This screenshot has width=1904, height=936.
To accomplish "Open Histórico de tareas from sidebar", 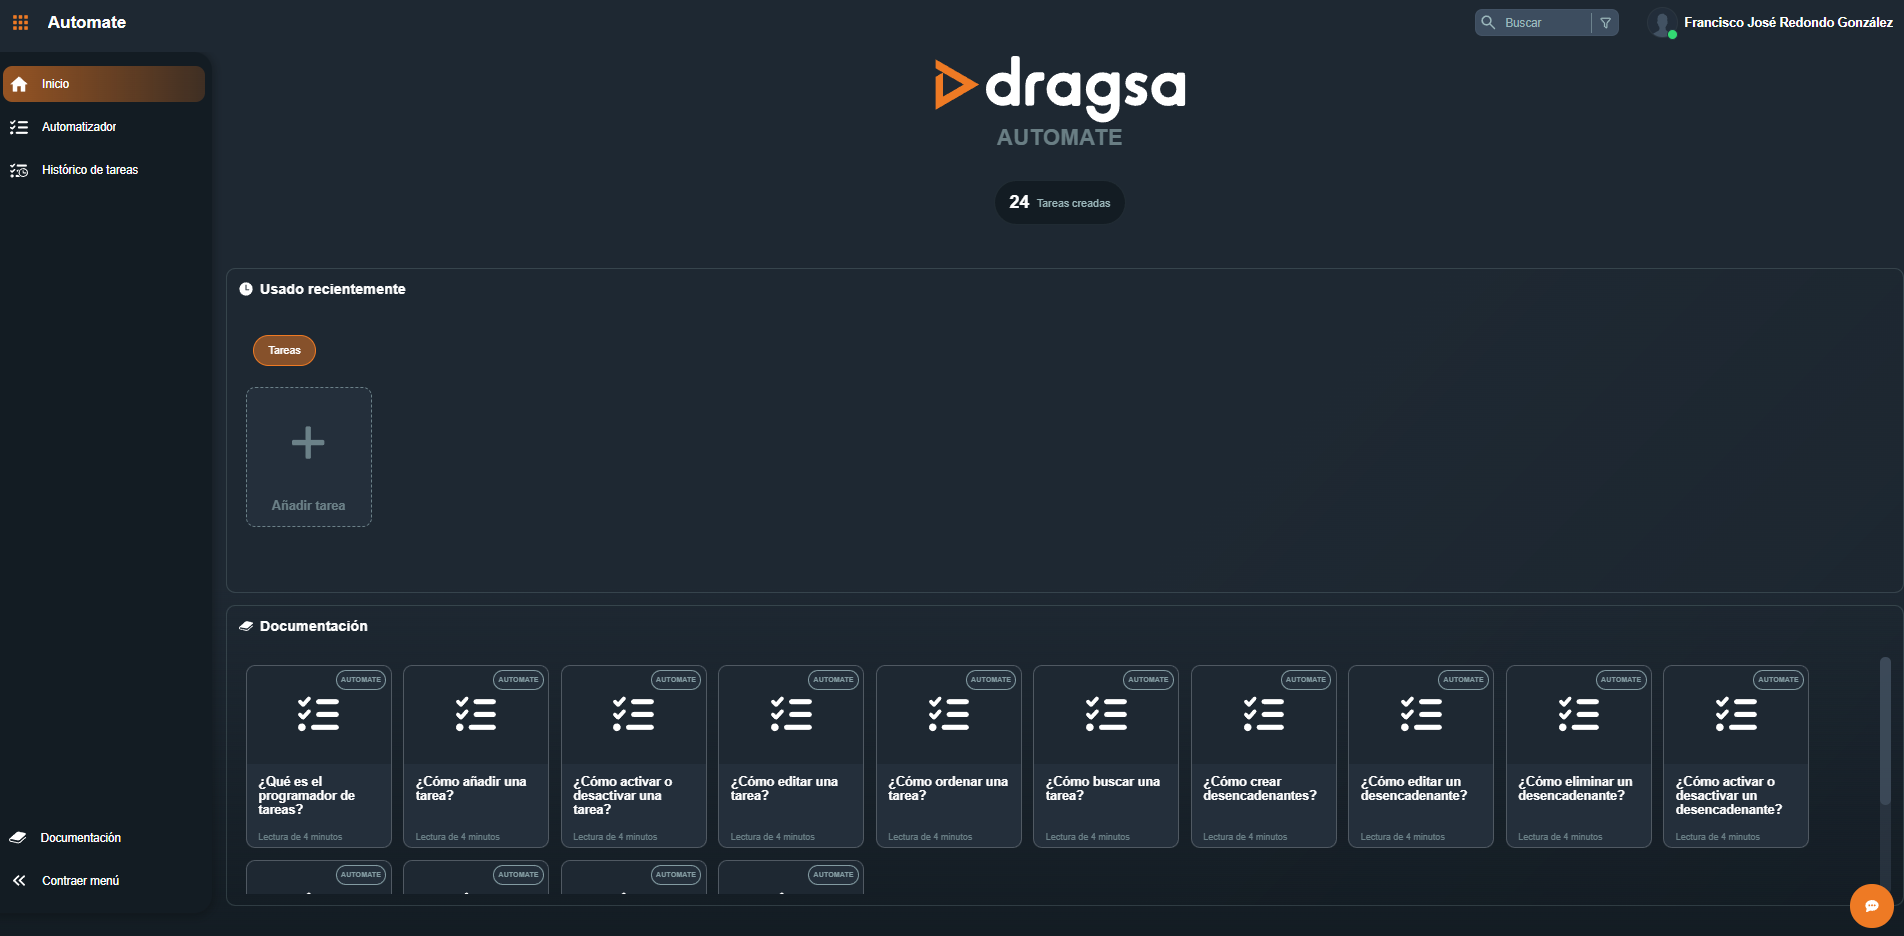I will coord(89,170).
